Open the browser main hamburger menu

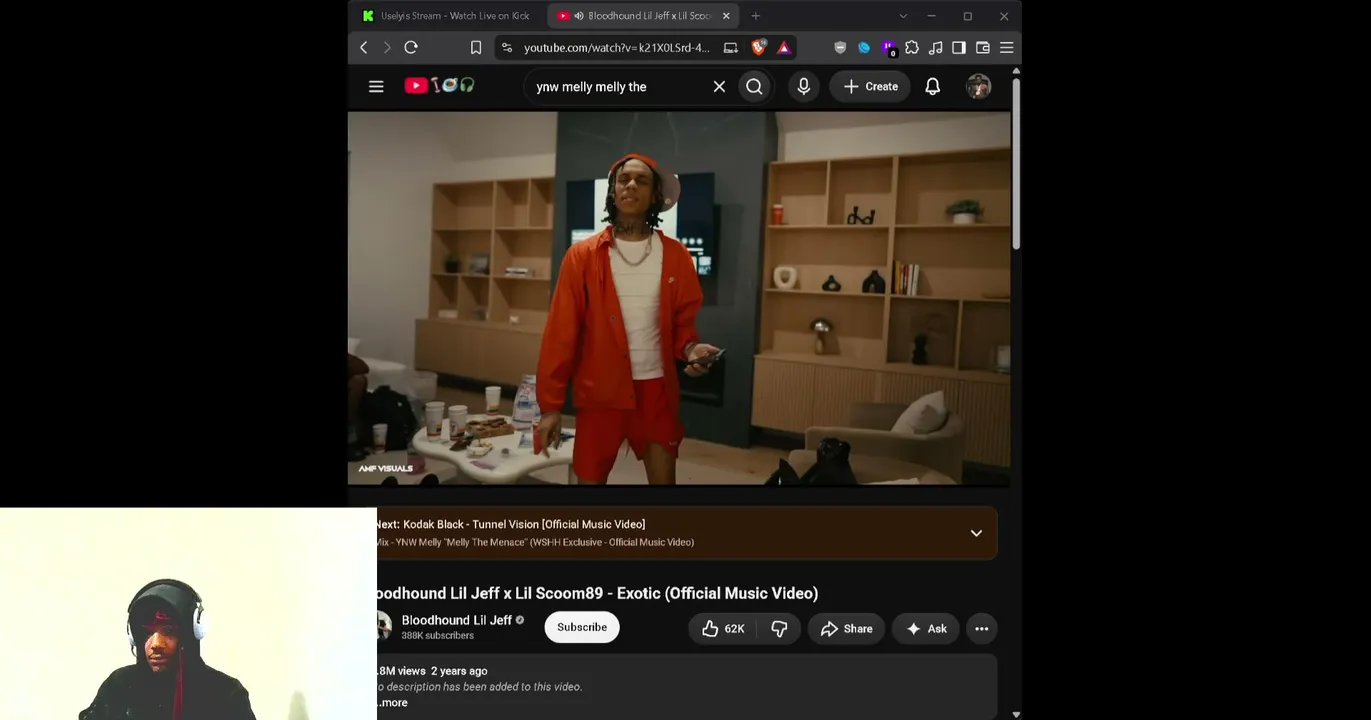click(x=1007, y=47)
